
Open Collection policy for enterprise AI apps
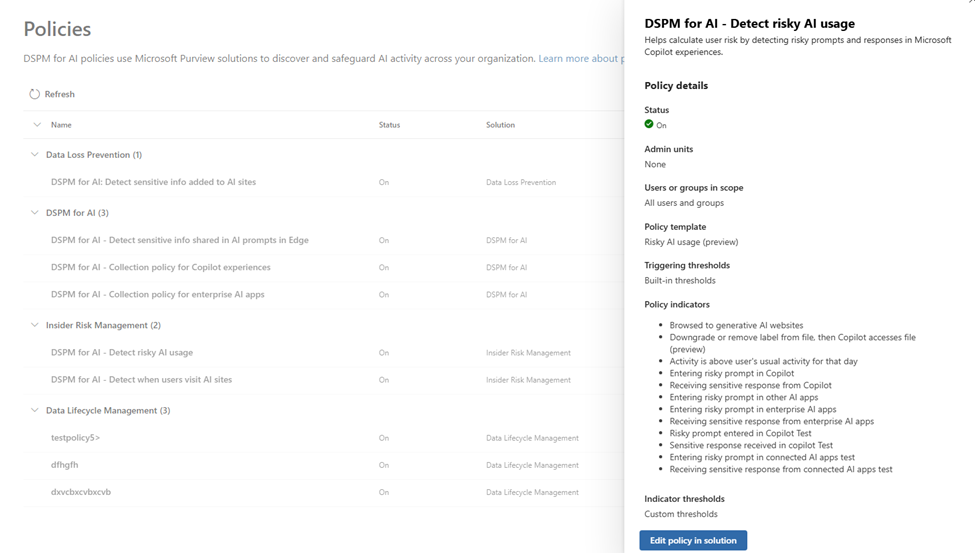(157, 294)
